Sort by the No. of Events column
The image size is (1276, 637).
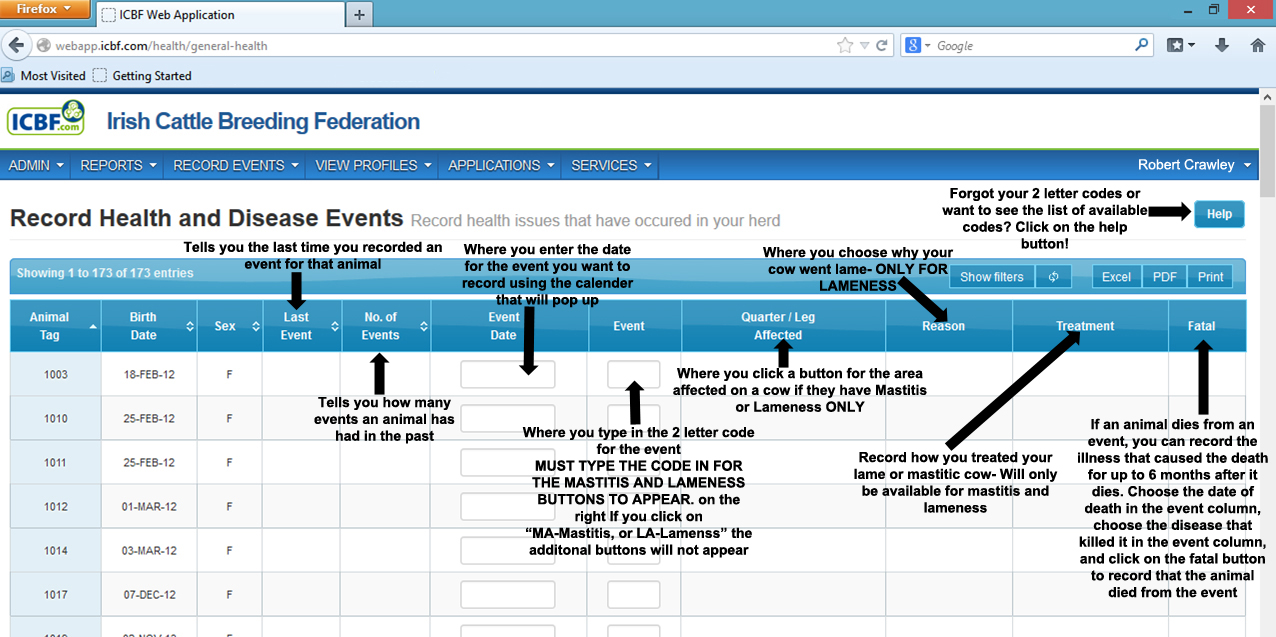click(x=386, y=326)
